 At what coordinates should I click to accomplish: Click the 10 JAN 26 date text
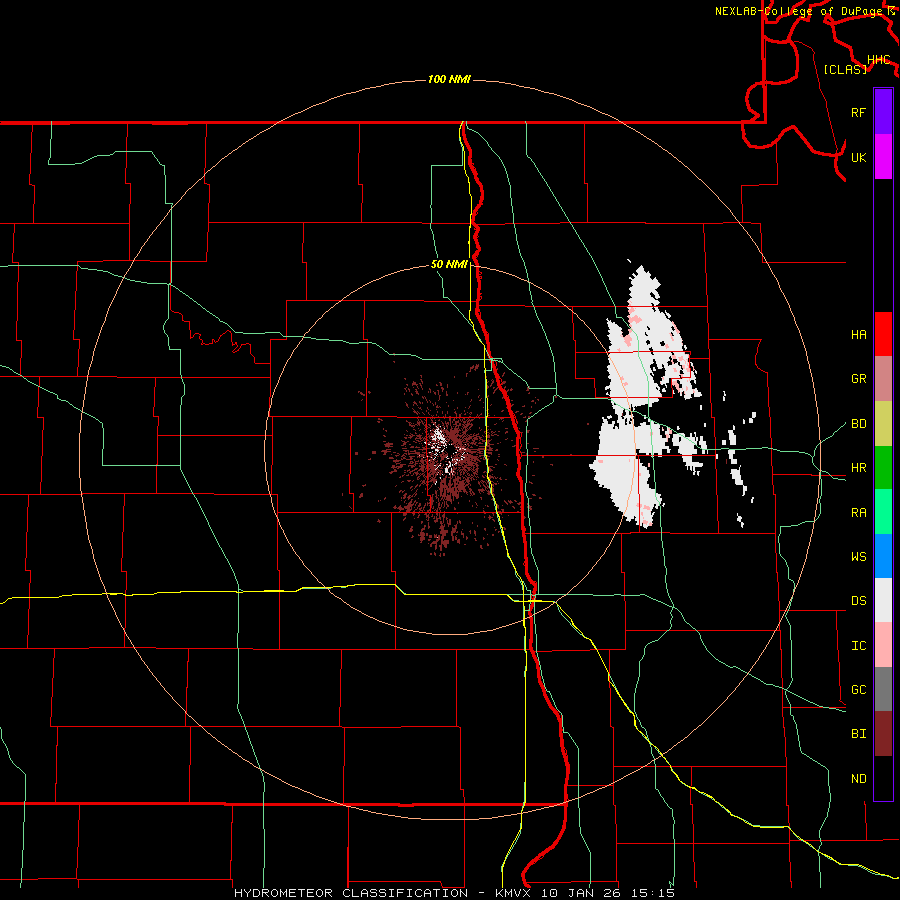coord(583,893)
